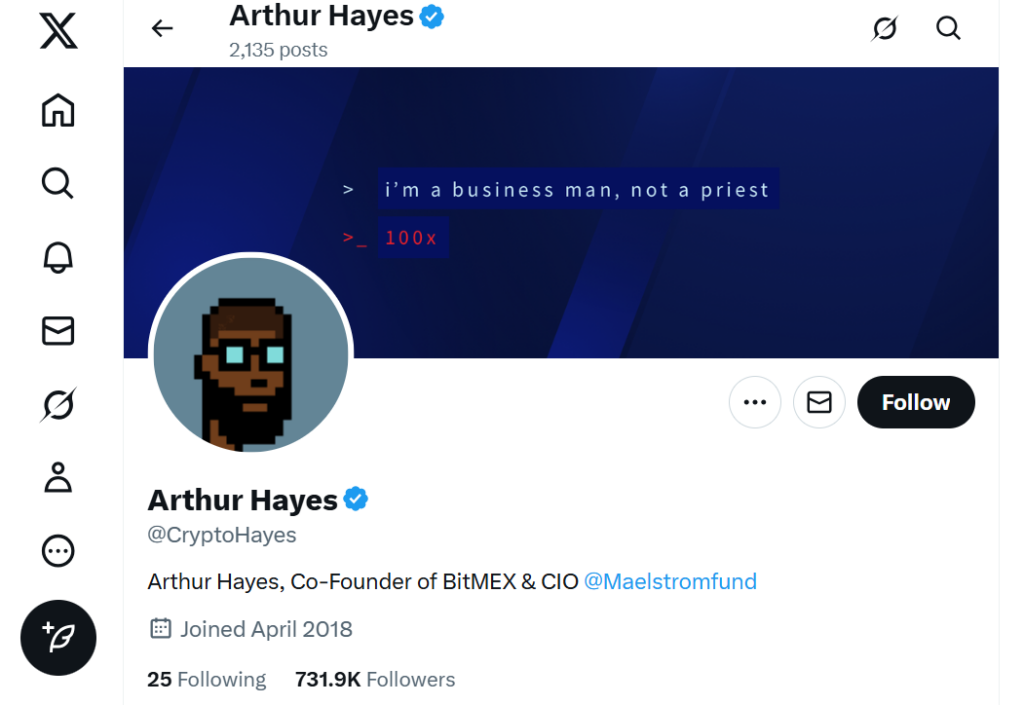Viewport: 1024px width, 705px height.
Task: Open Grok icon in sidebar
Action: pyautogui.click(x=58, y=404)
